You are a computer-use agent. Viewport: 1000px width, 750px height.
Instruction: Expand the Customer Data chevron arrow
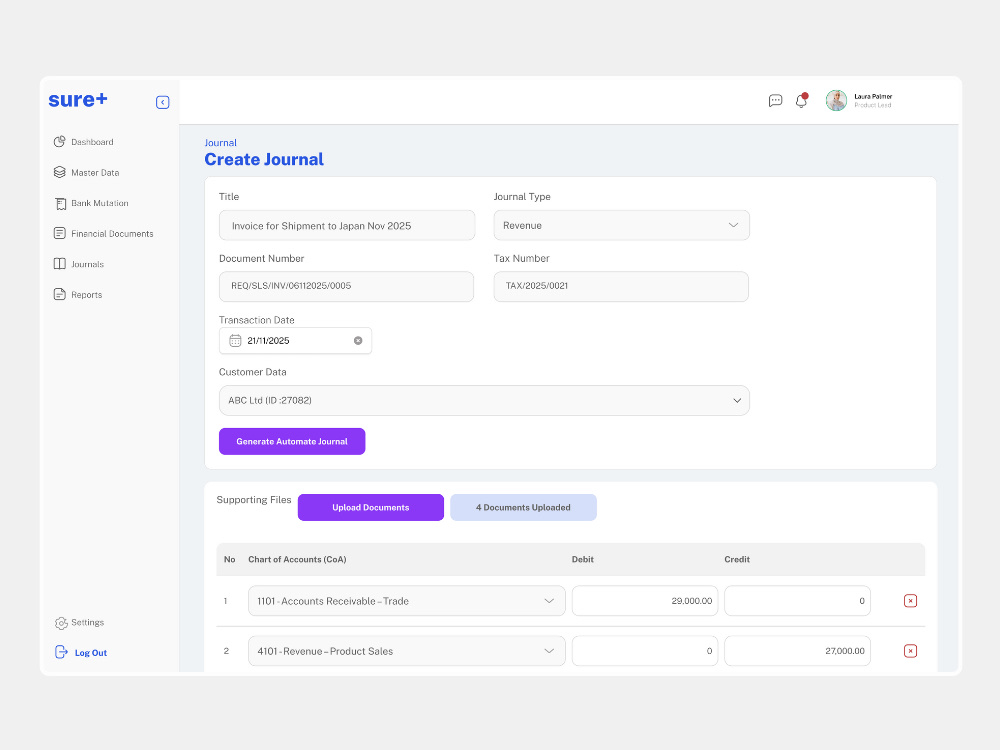(737, 401)
